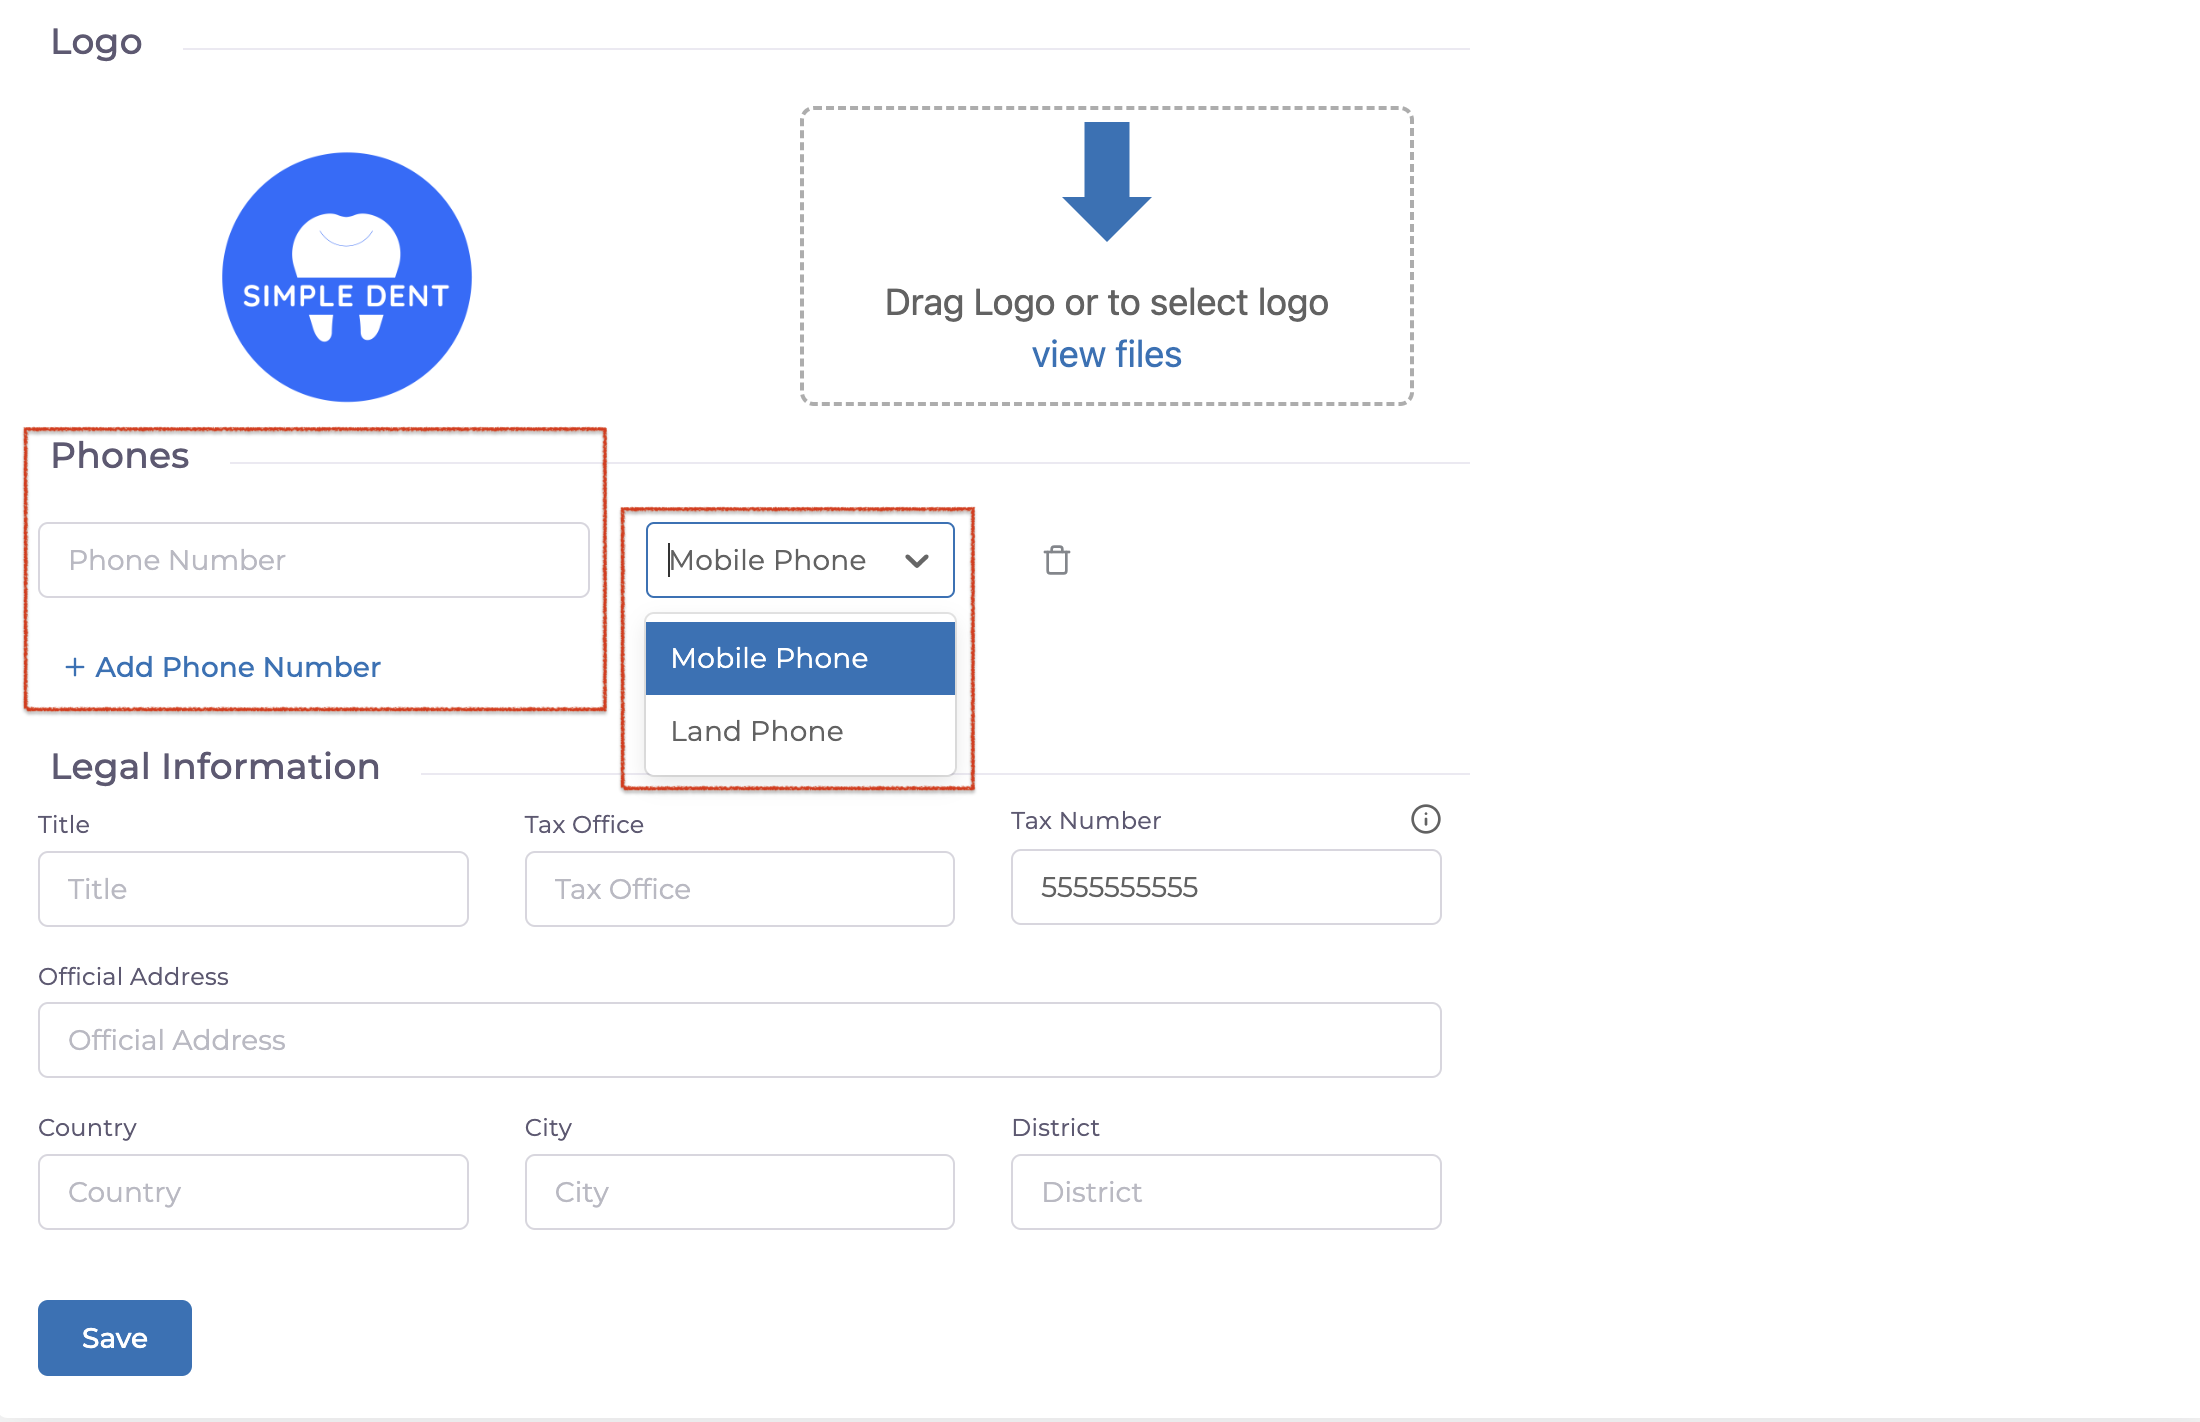Click the dropdown chevron arrow
This screenshot has width=2200, height=1422.
917,561
